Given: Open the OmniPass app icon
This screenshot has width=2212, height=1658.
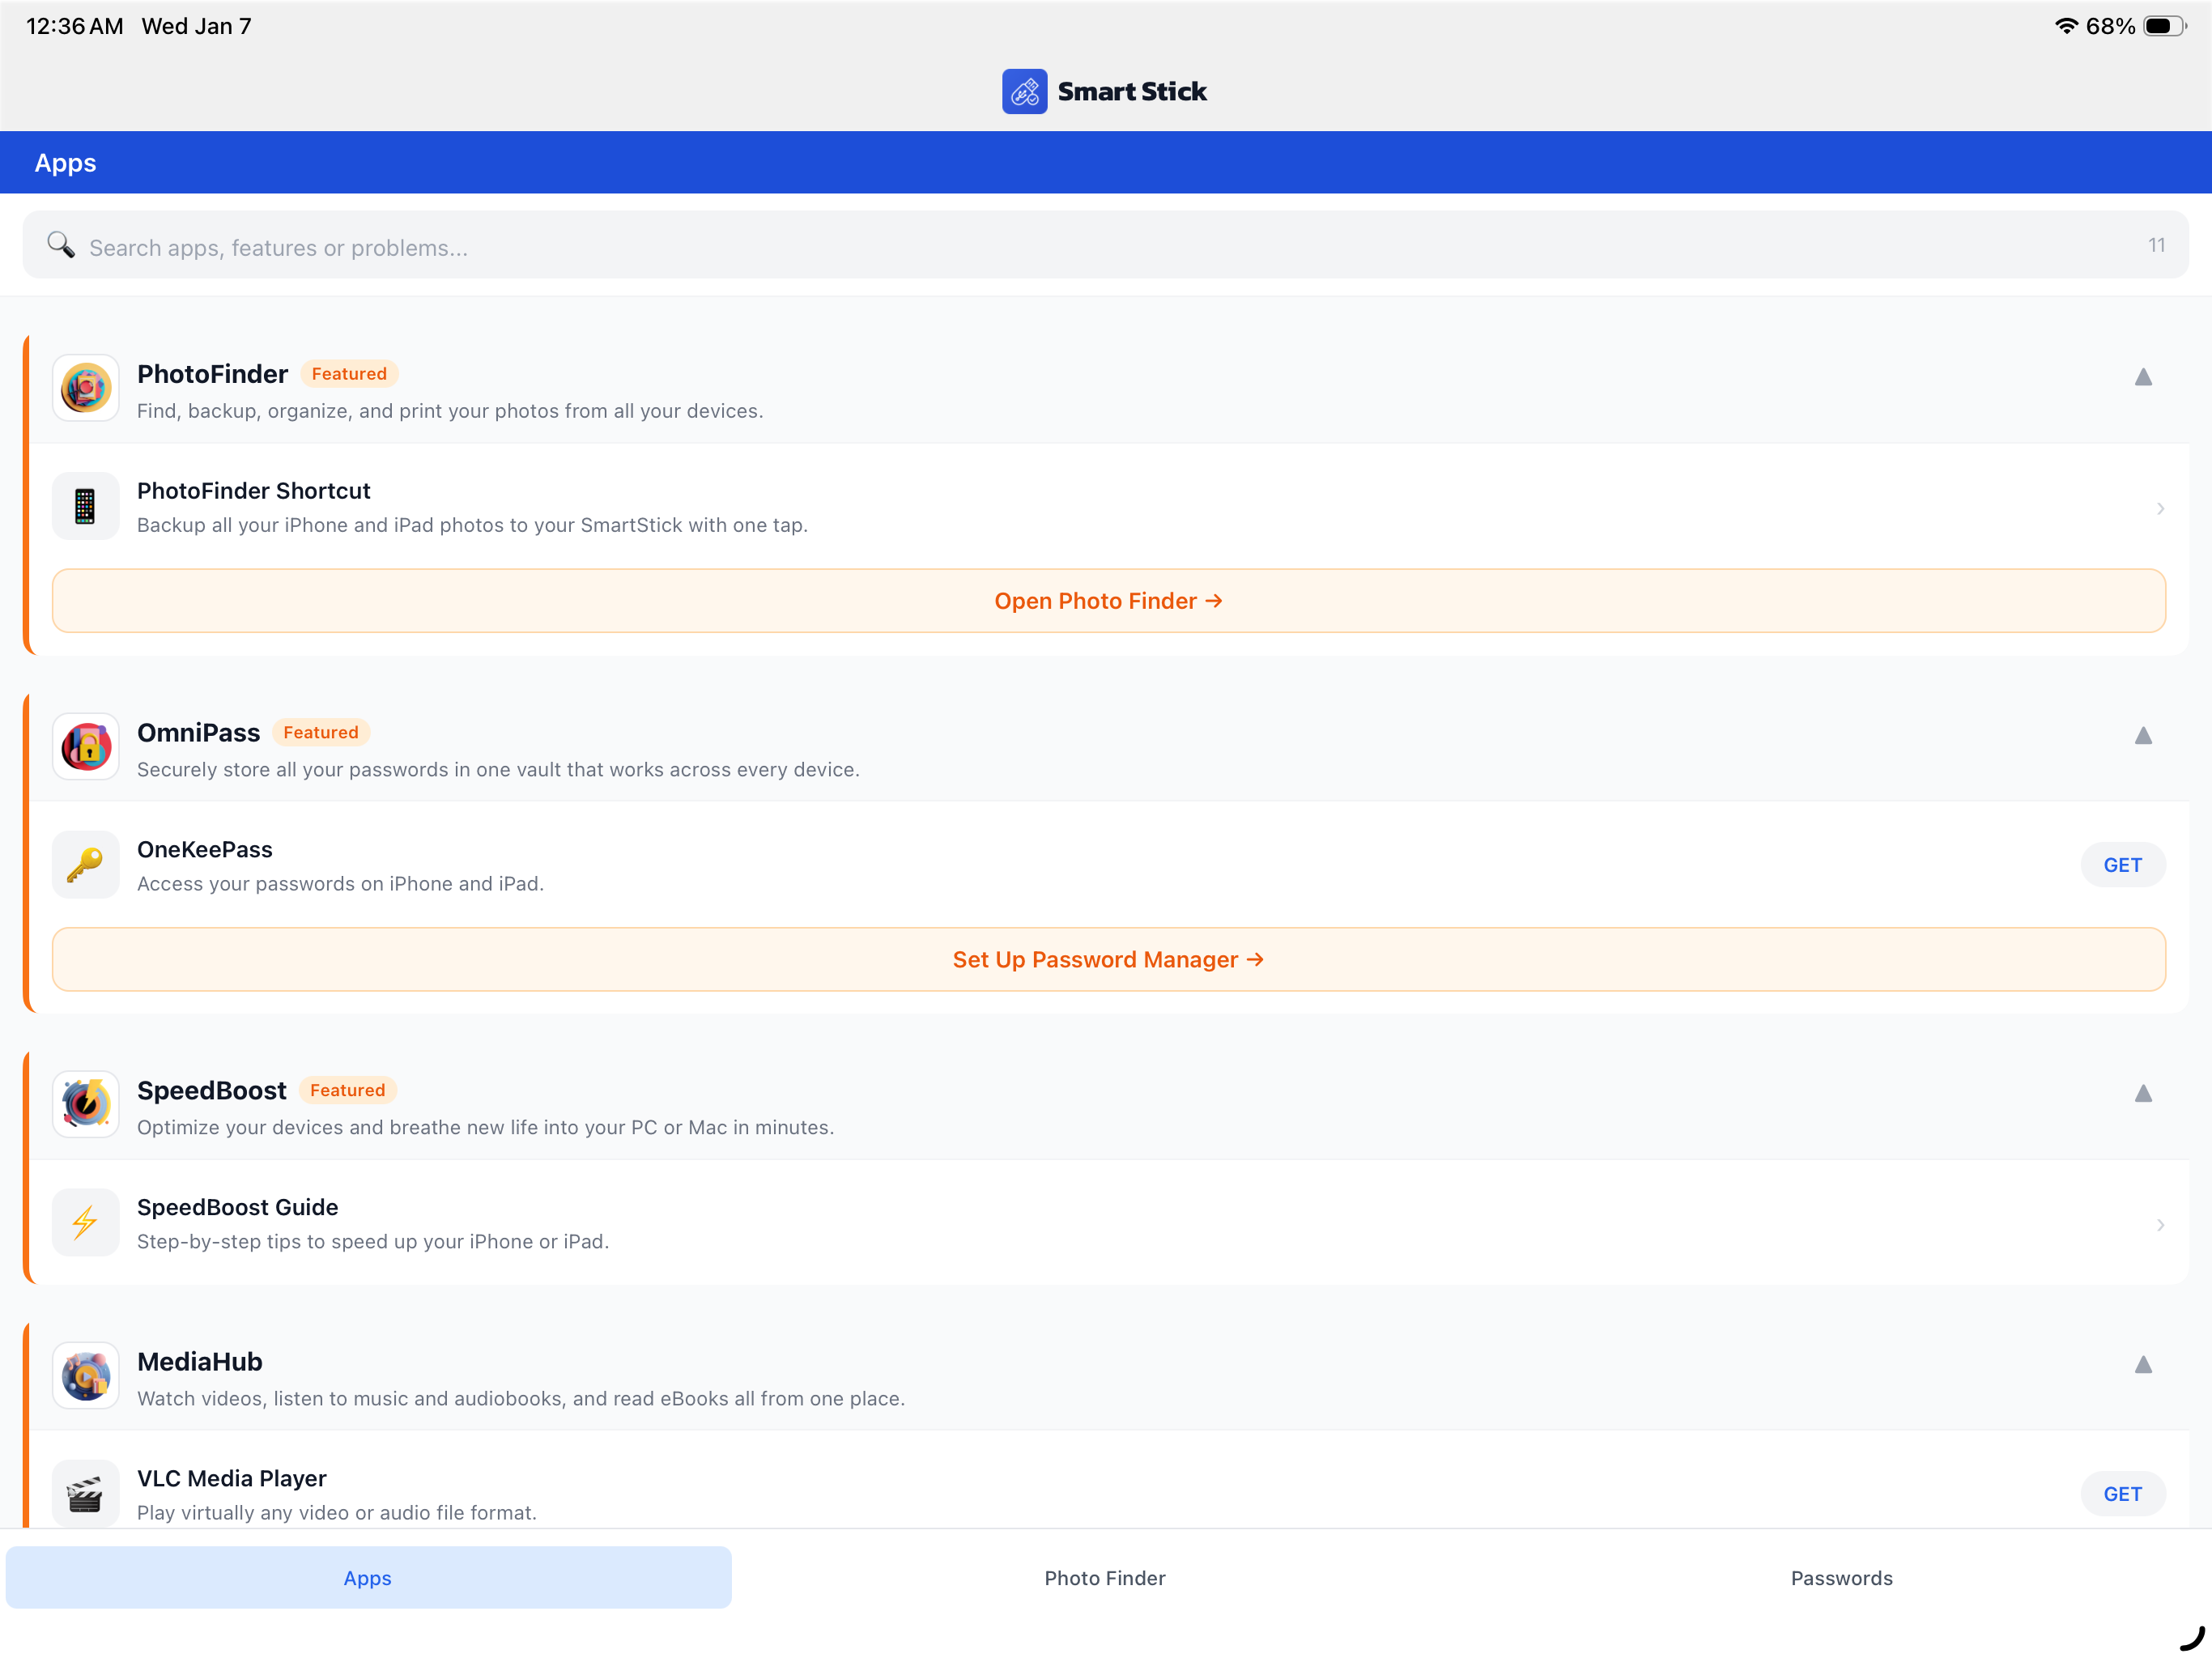Looking at the screenshot, I should pos(86,747).
